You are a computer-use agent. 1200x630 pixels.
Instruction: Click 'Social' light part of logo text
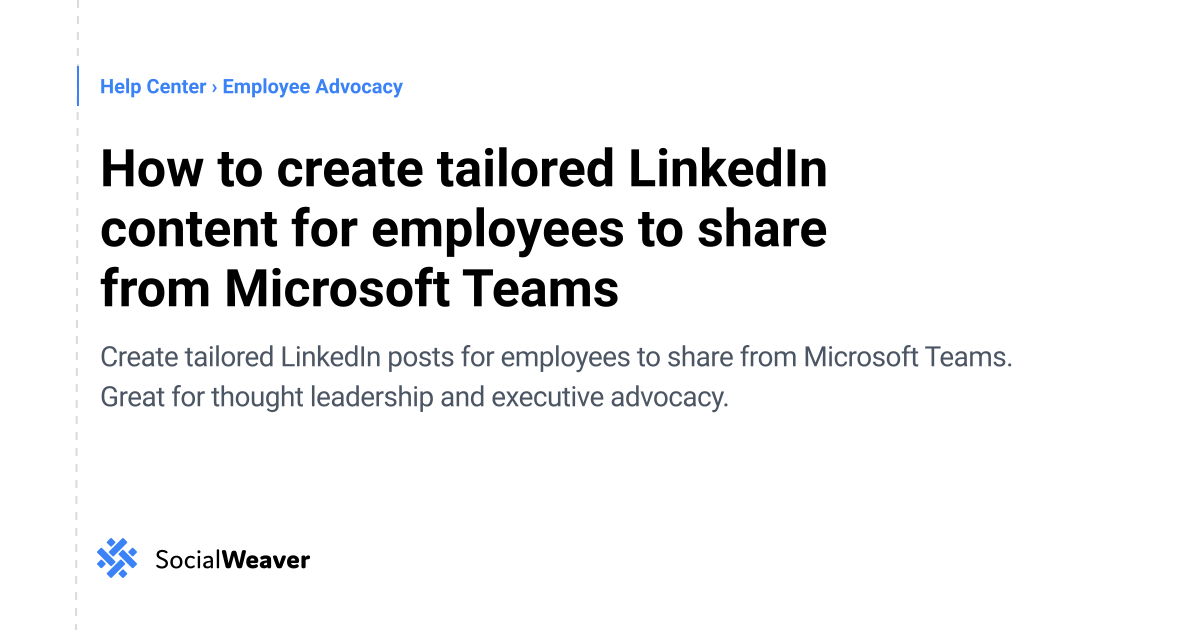pyautogui.click(x=186, y=559)
